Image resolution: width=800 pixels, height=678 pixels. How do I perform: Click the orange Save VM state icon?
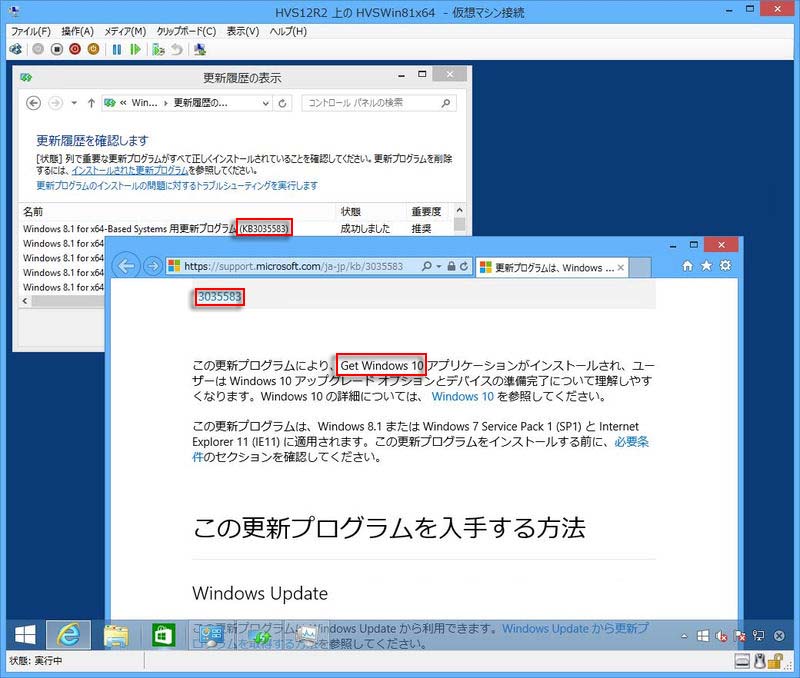pyautogui.click(x=93, y=49)
